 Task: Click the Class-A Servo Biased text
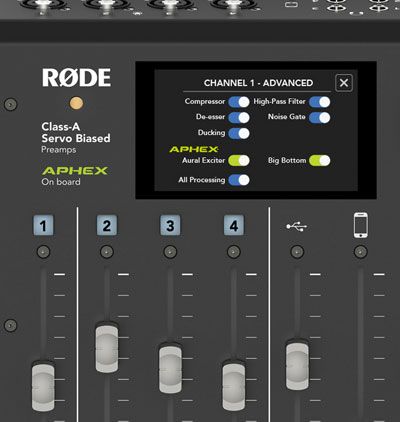[x=76, y=132]
